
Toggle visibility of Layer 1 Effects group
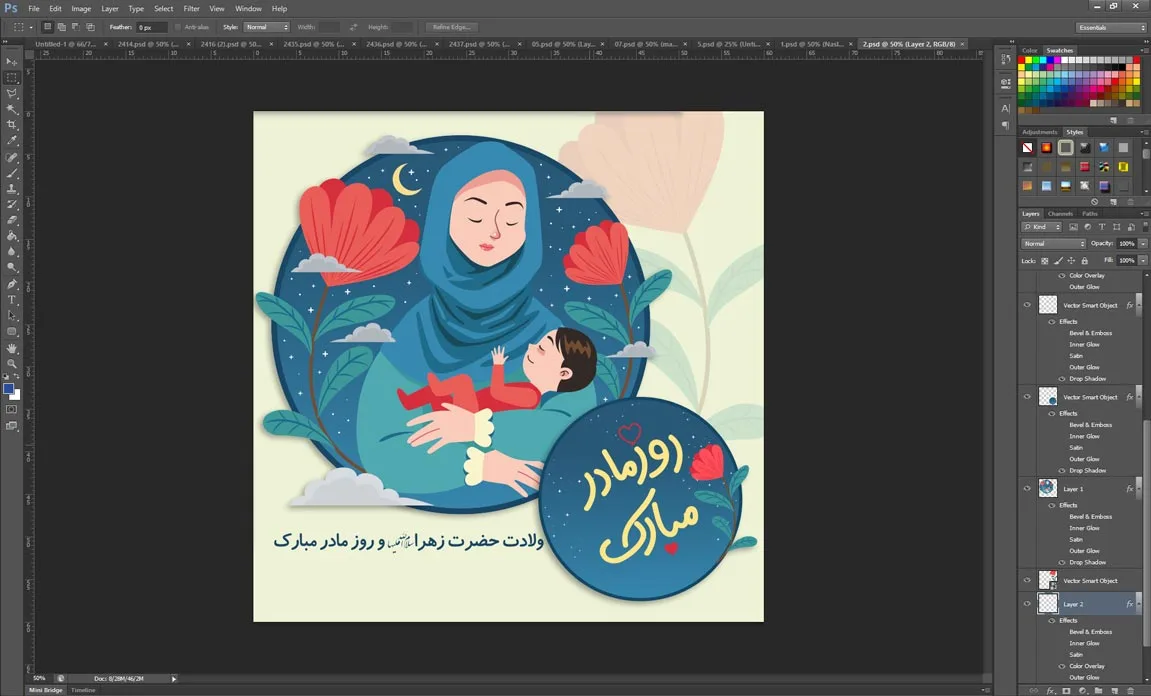1052,505
